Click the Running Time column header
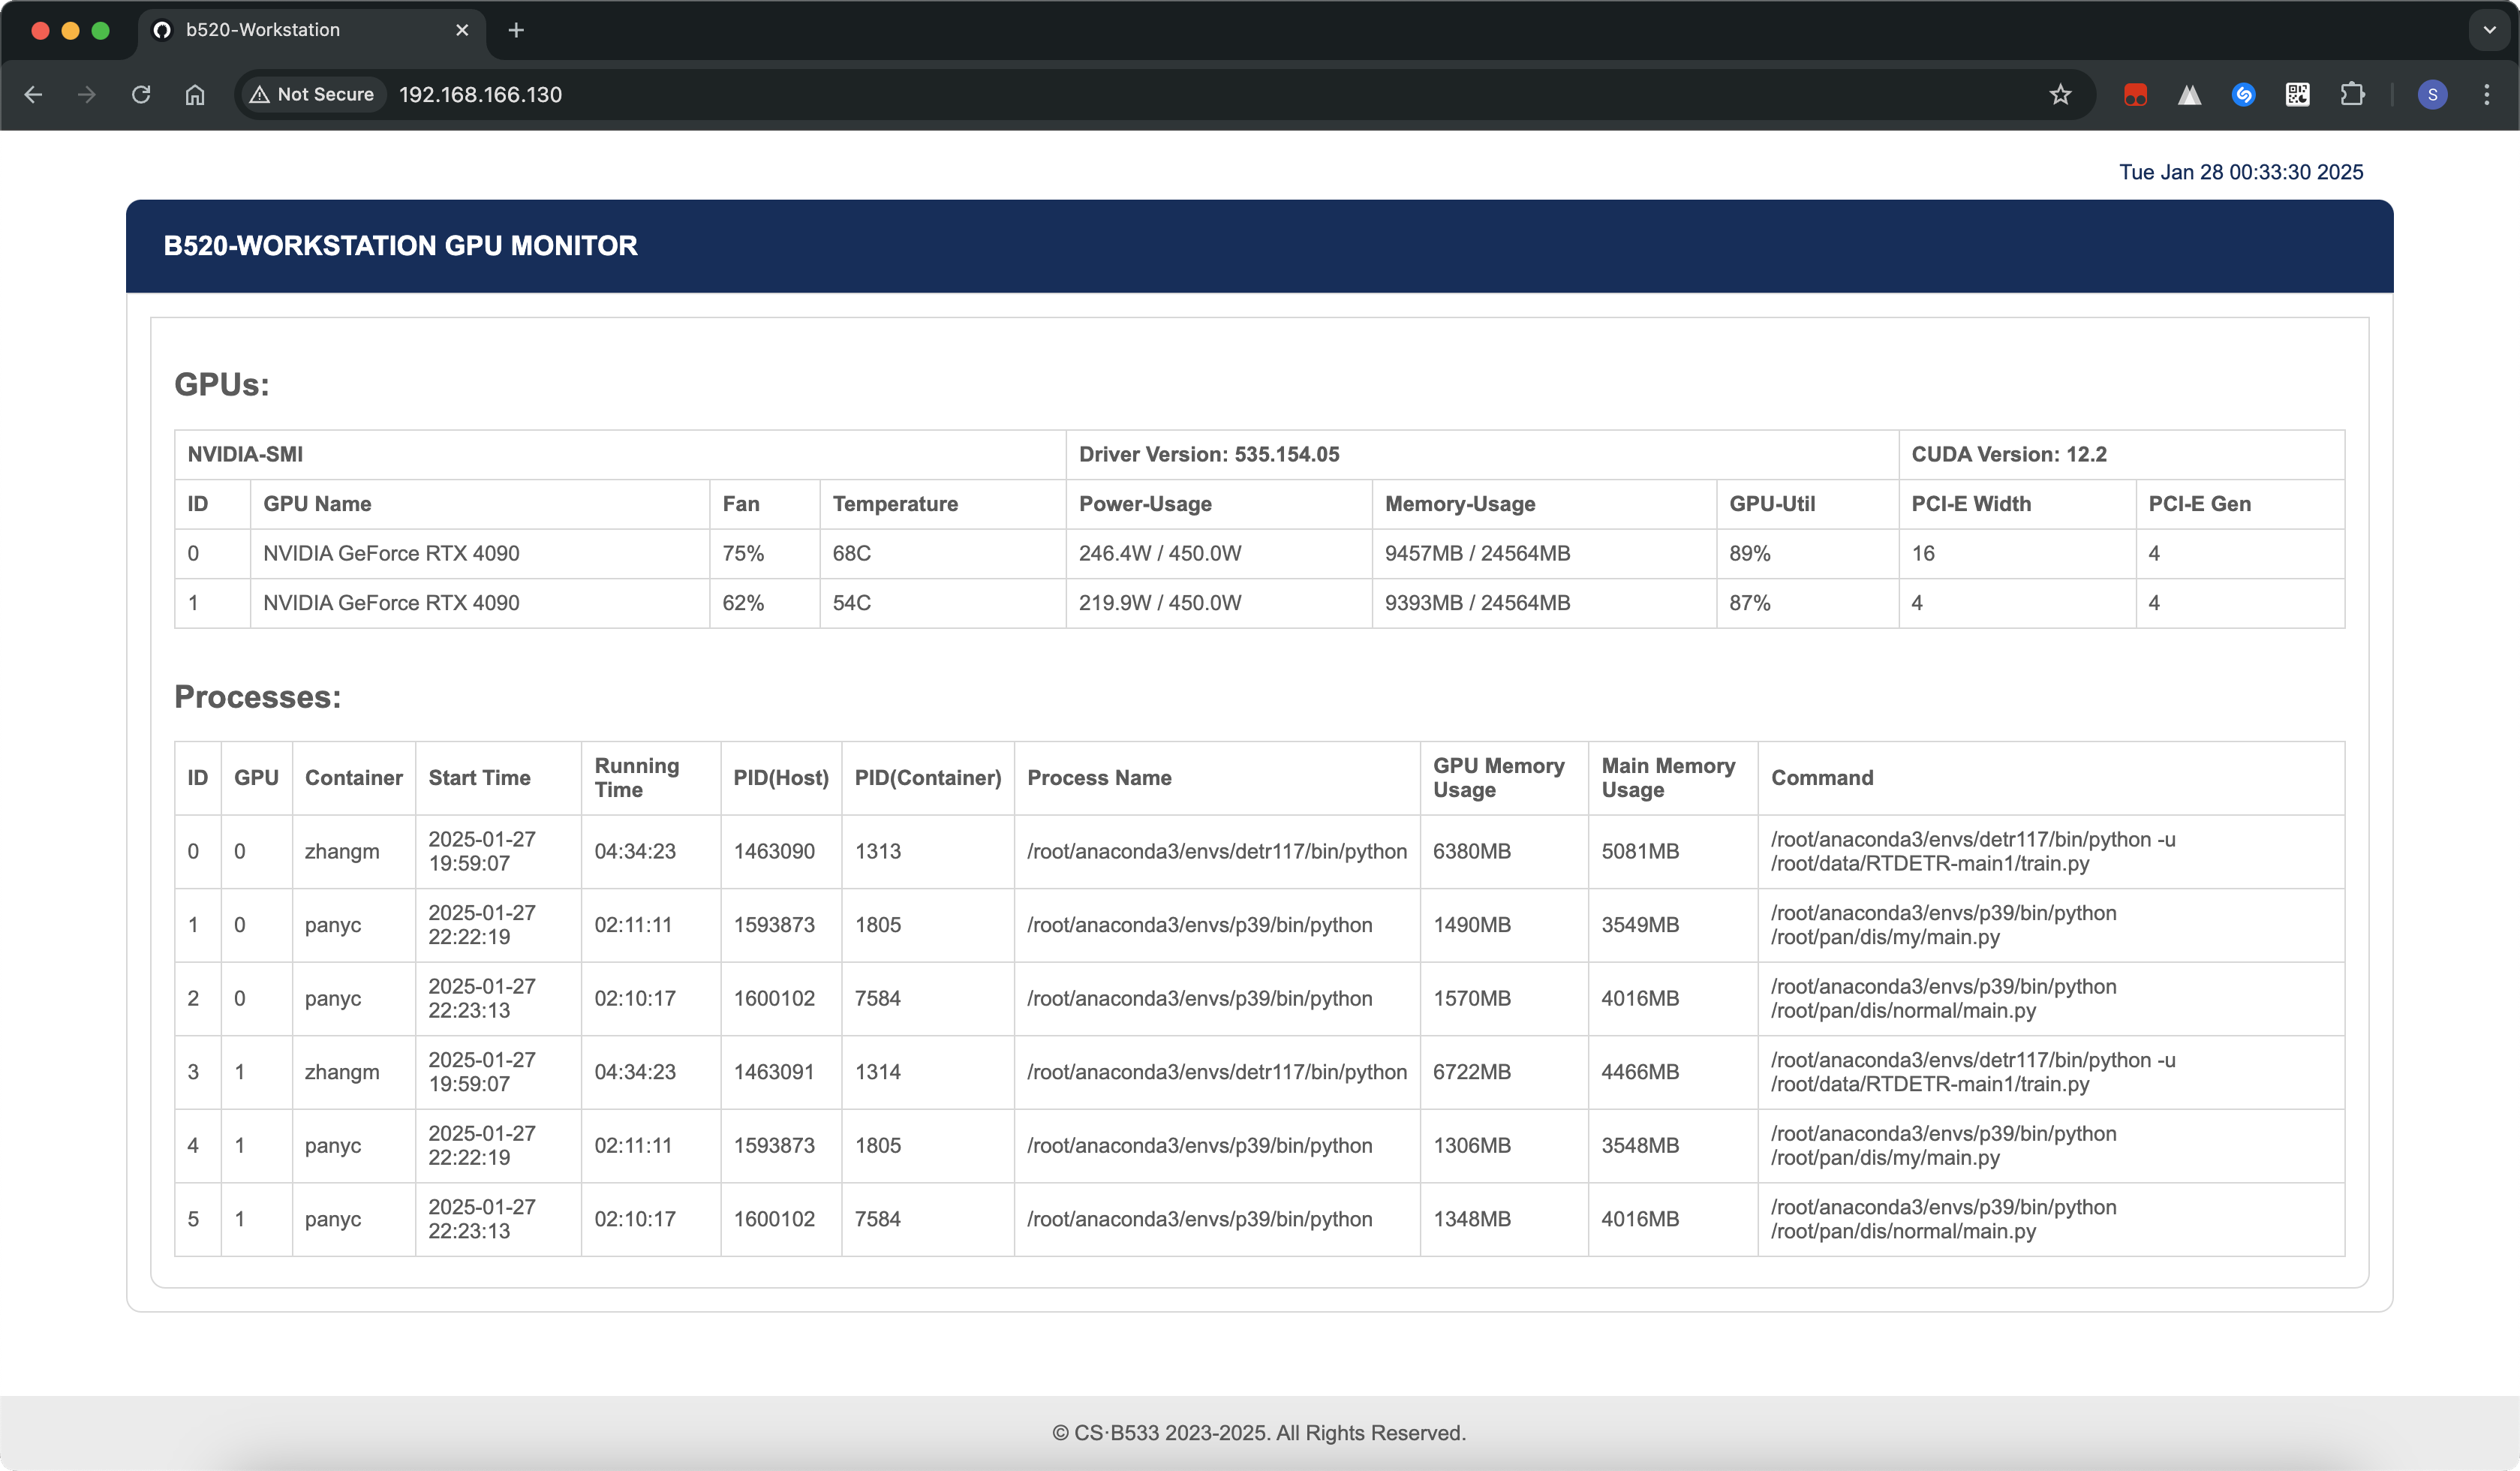The width and height of the screenshot is (2520, 1471). (x=636, y=777)
